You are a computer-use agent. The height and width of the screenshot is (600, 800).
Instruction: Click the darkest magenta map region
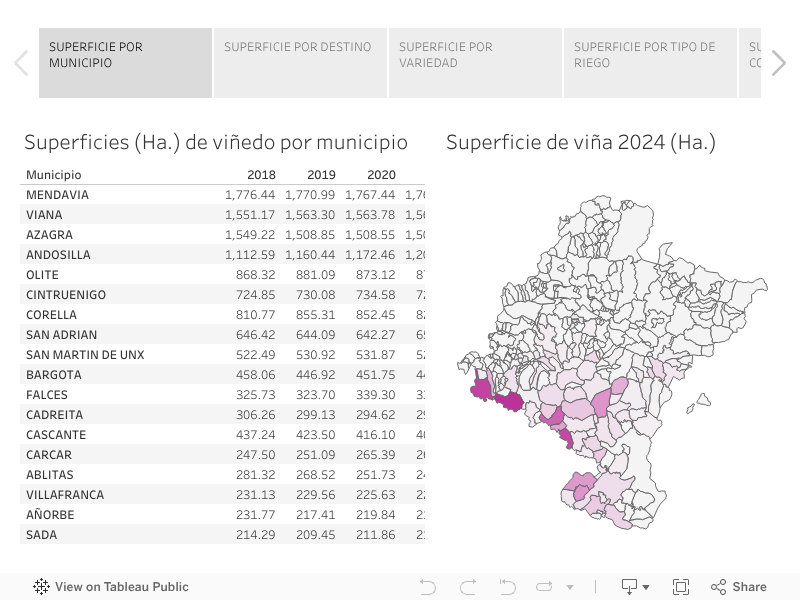coord(510,402)
